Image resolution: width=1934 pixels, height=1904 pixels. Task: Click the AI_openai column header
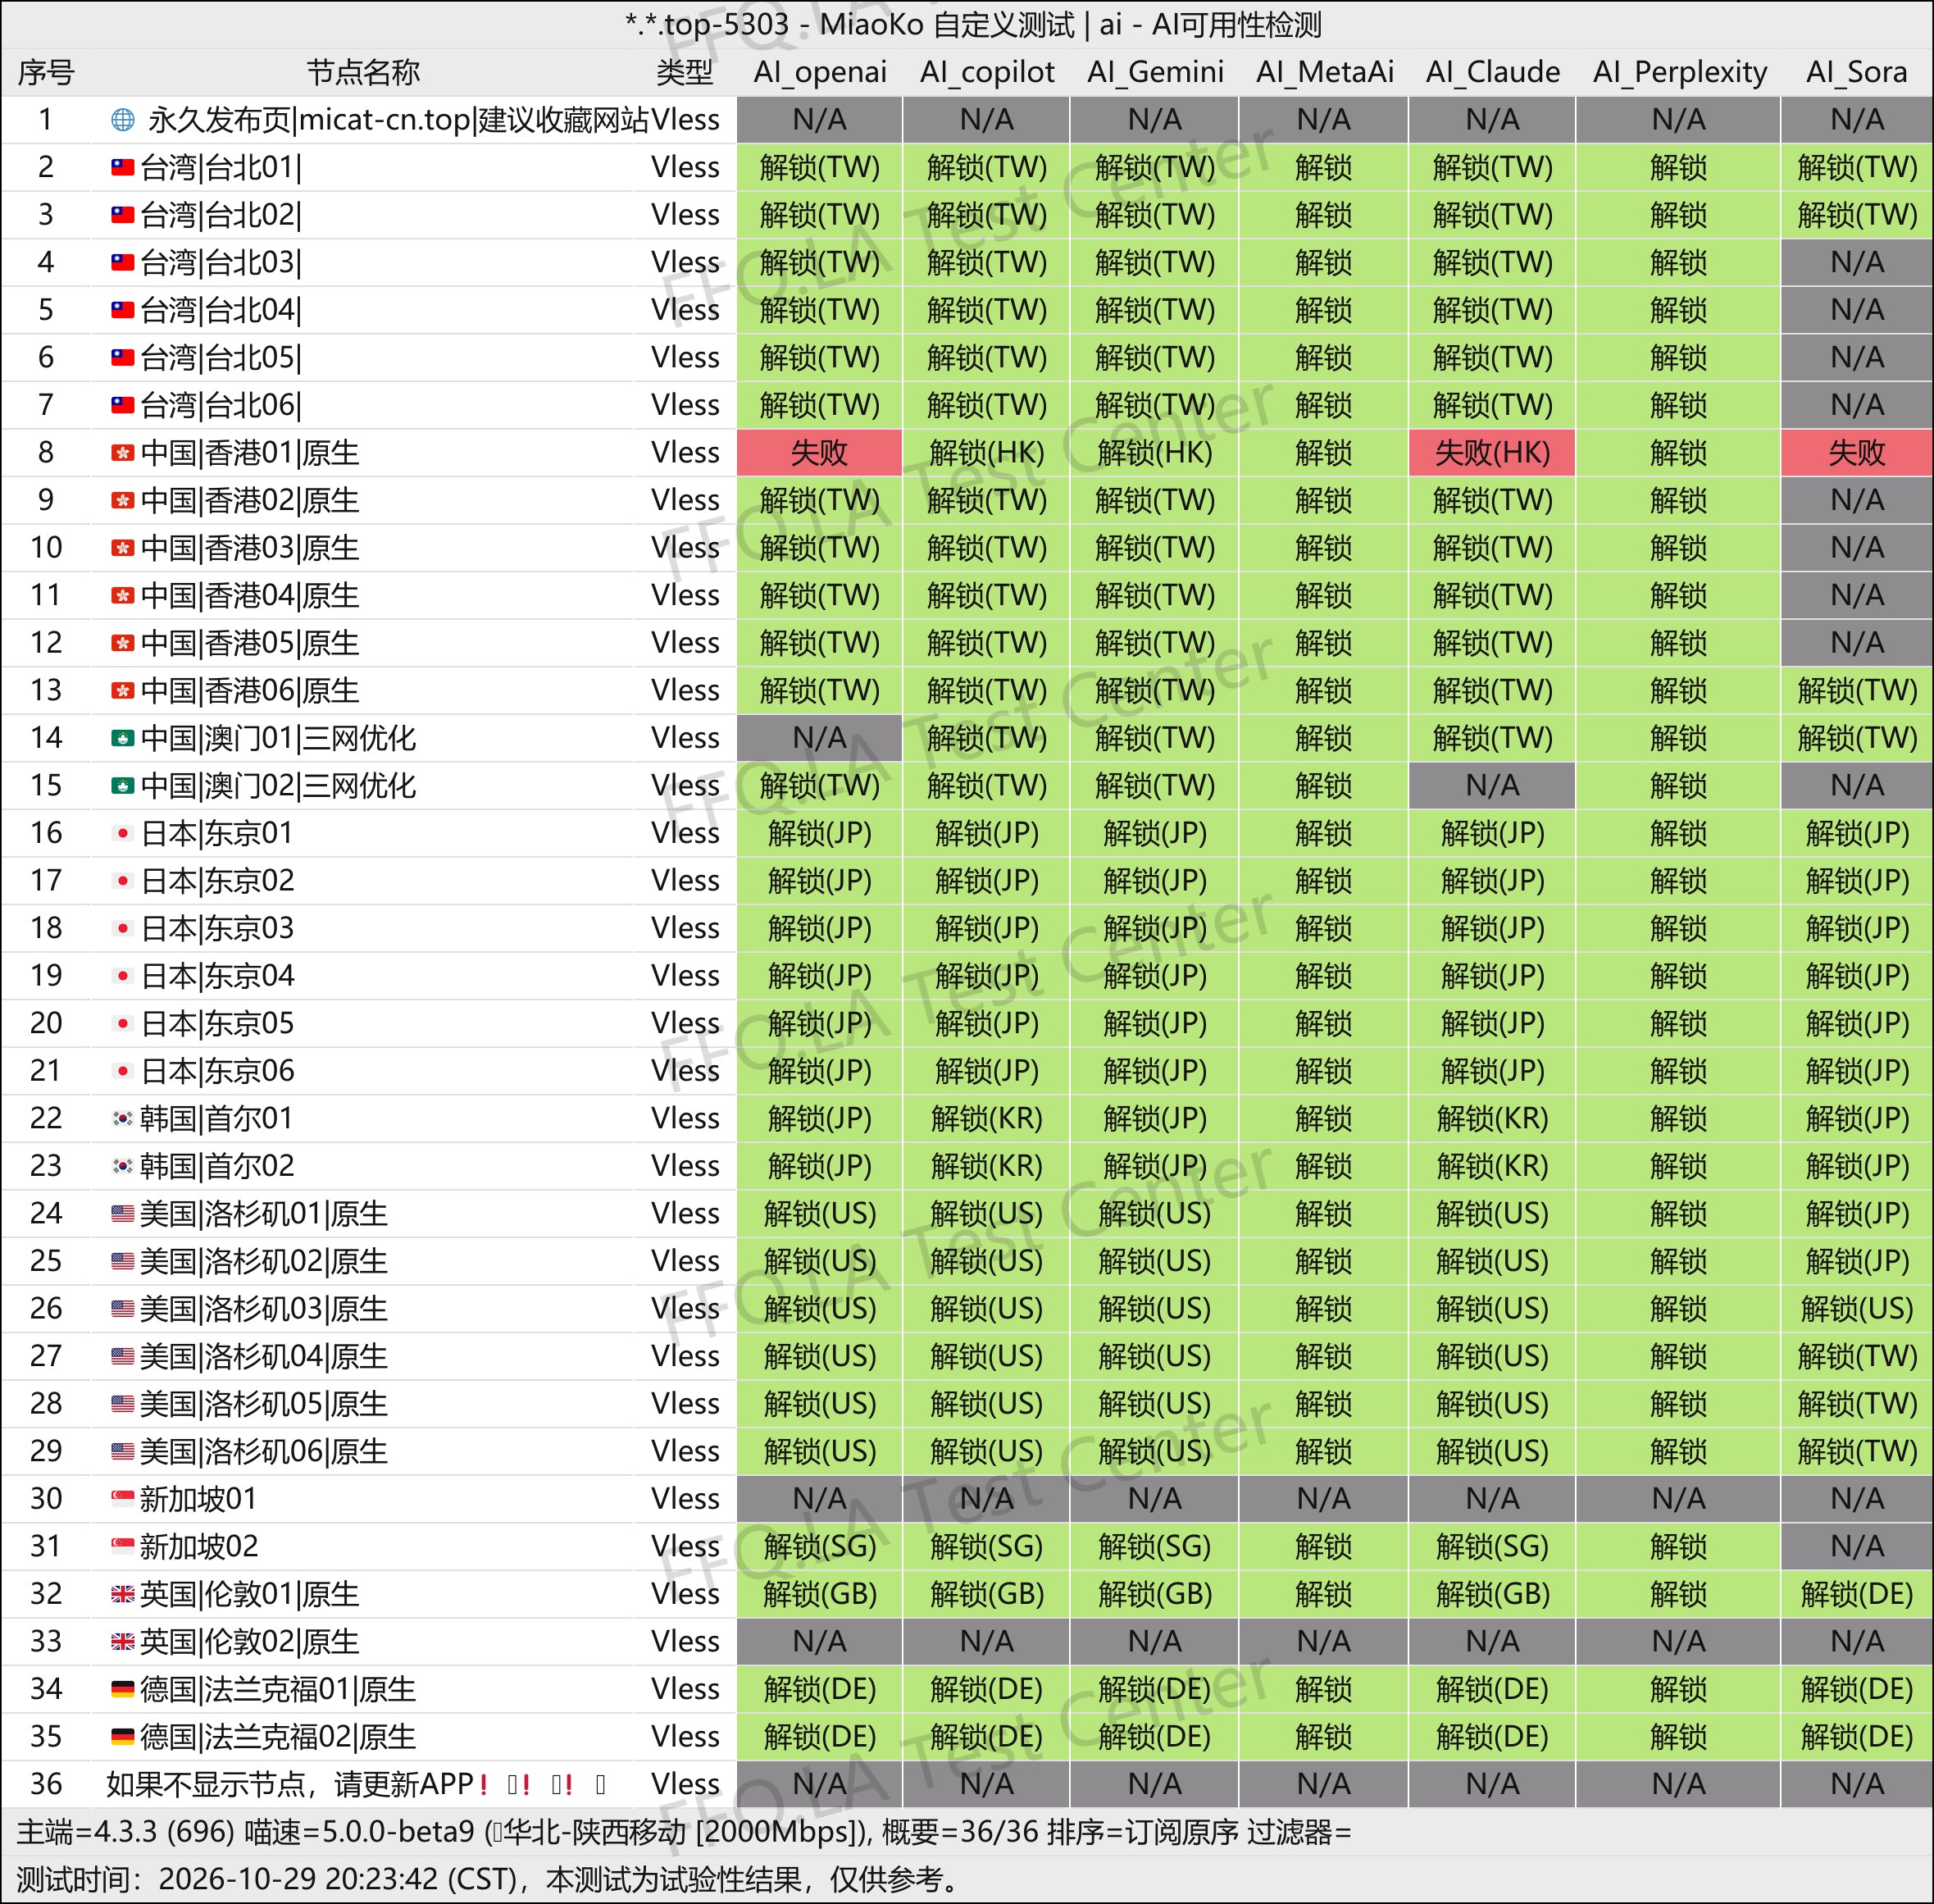820,72
